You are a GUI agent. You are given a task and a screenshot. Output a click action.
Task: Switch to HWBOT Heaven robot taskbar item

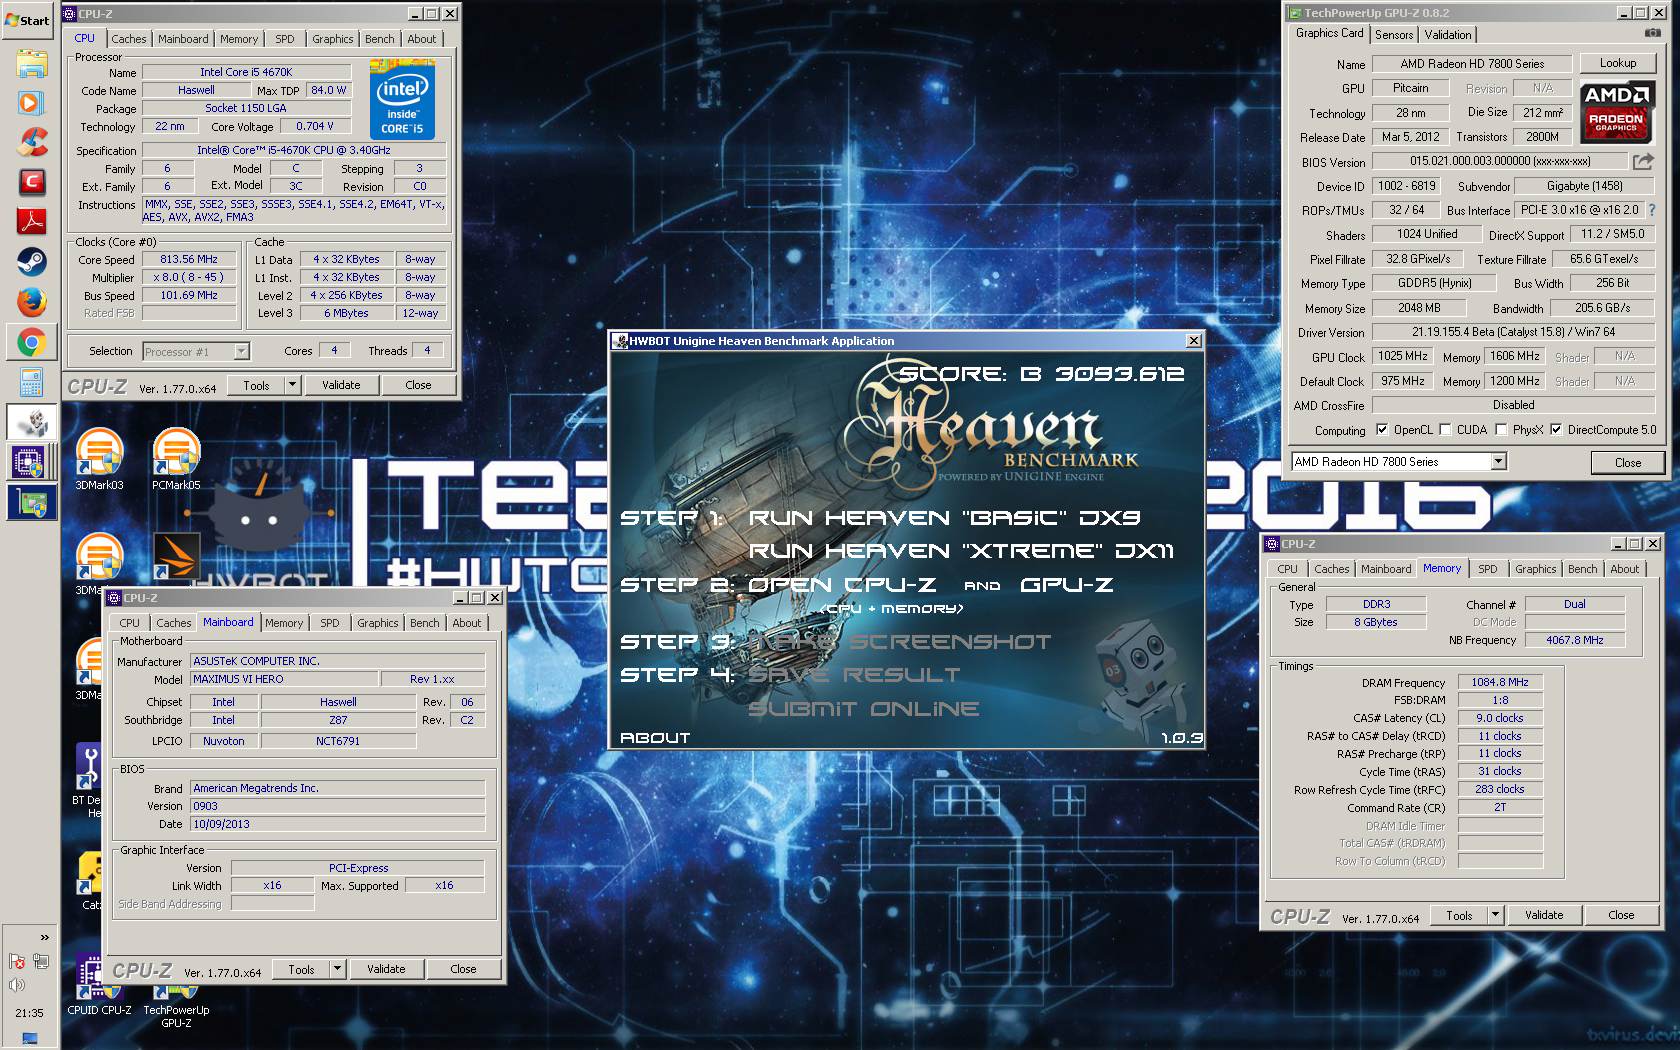[31, 422]
